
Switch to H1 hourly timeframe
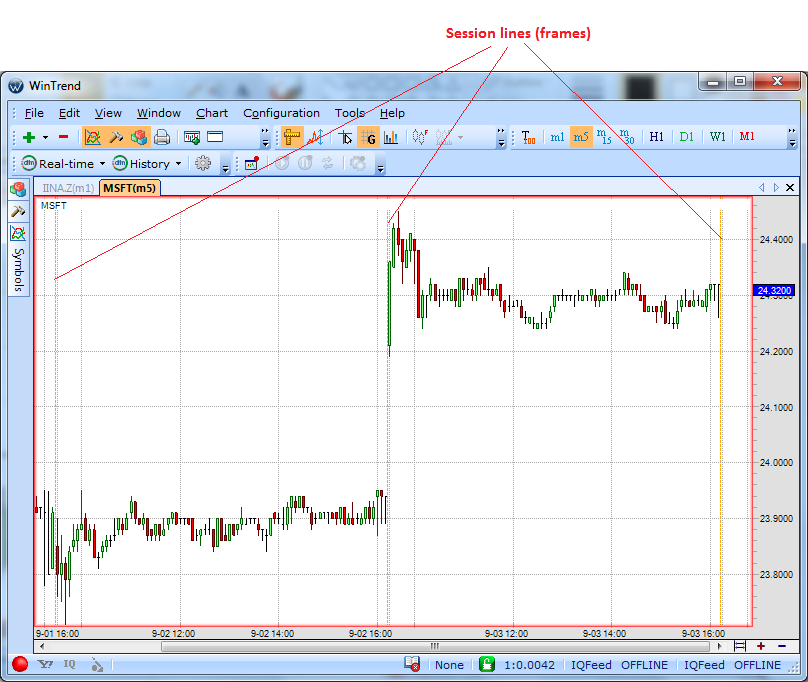656,137
